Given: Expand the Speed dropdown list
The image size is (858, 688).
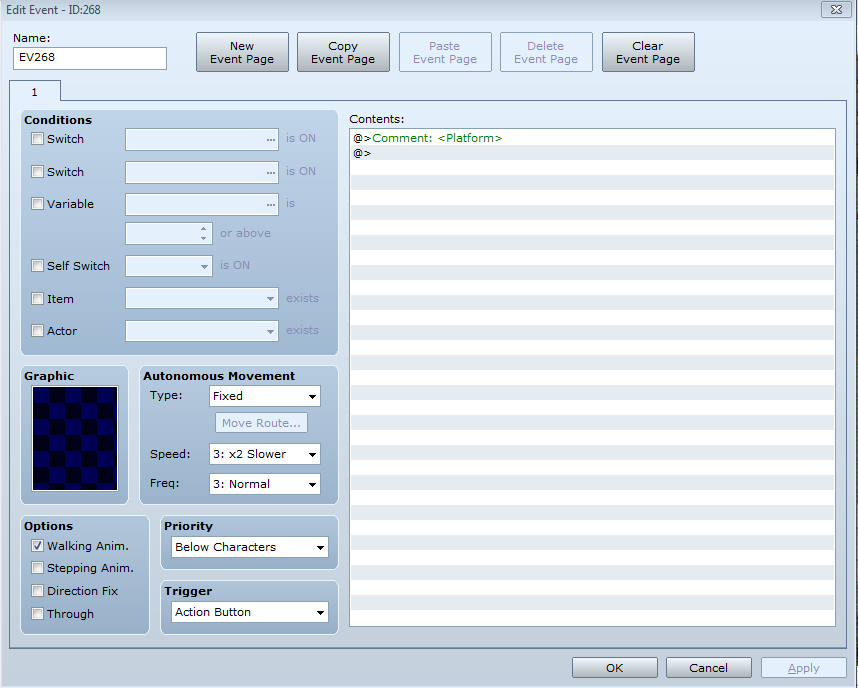Looking at the screenshot, I should click(x=264, y=454).
